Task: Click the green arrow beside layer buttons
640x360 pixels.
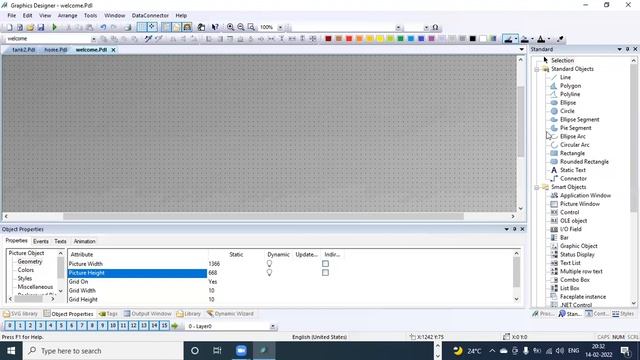Action: pos(175,326)
